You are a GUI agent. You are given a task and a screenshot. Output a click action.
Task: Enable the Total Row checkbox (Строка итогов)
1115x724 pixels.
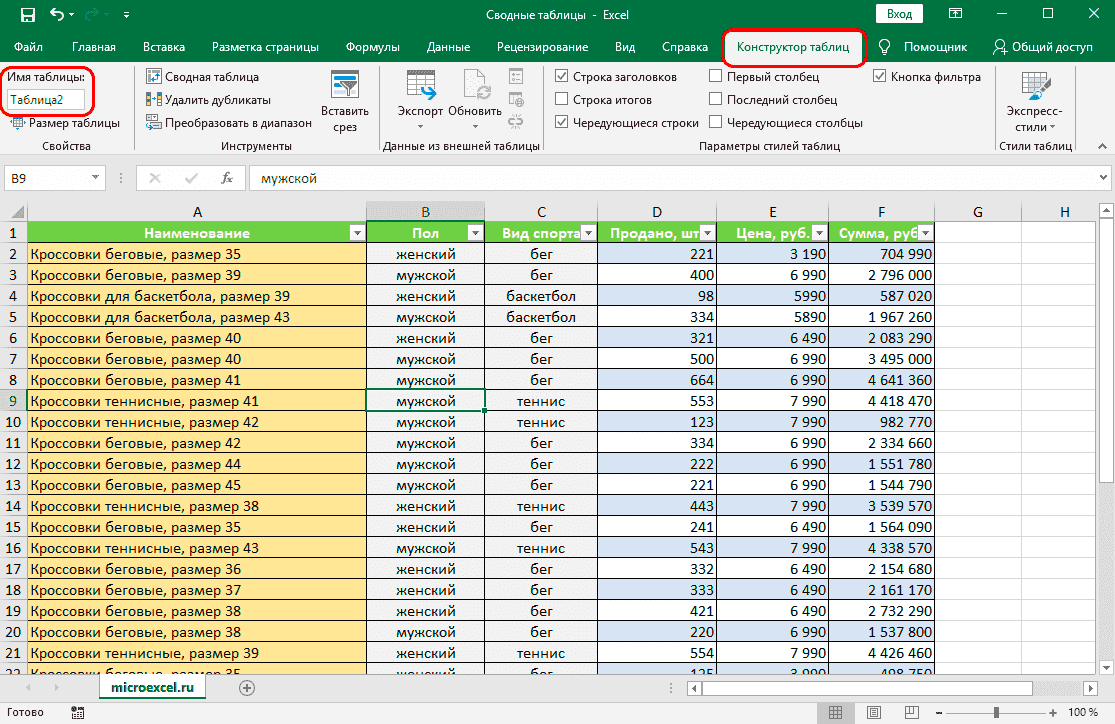point(562,100)
